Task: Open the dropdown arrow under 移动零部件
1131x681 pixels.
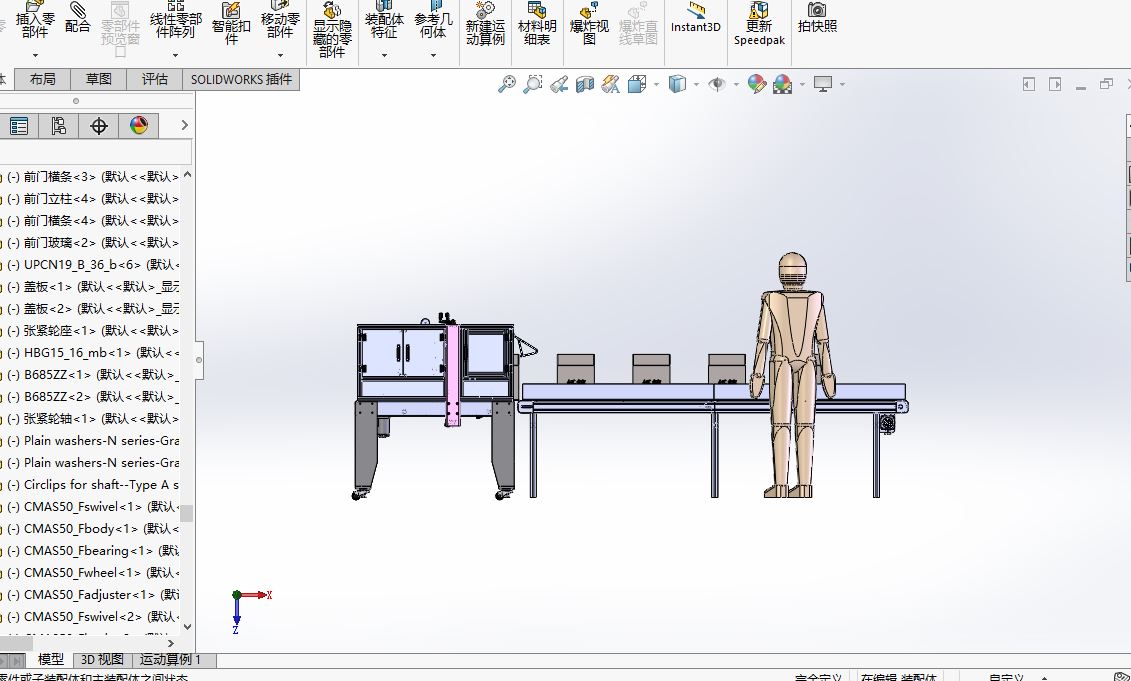Action: (280, 55)
